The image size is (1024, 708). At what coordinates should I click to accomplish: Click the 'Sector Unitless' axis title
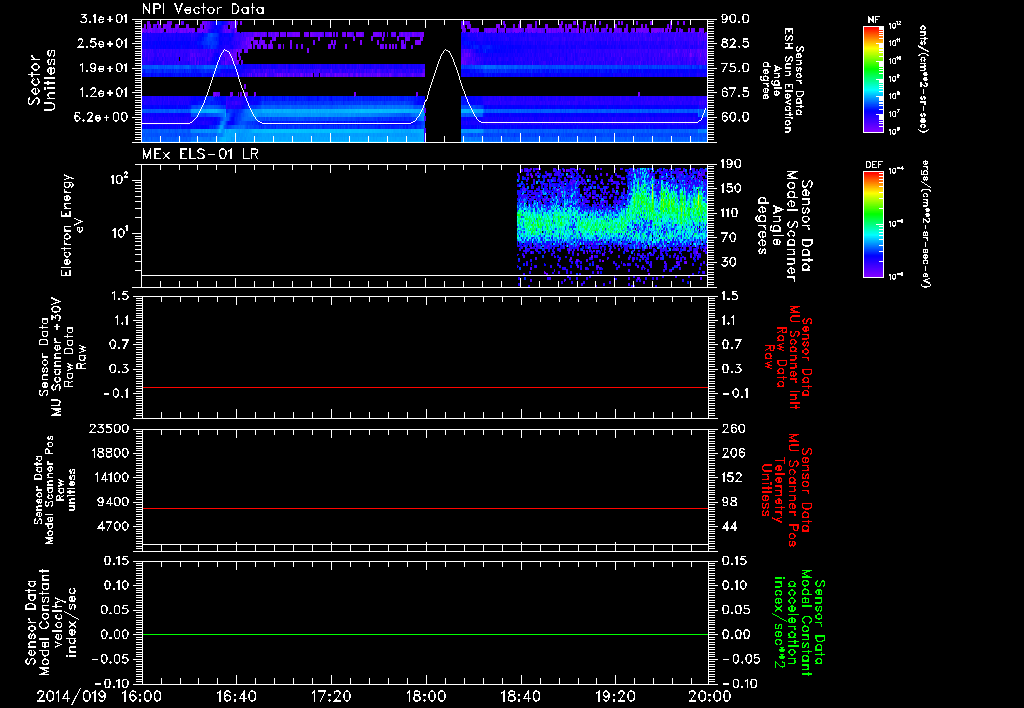click(x=41, y=81)
